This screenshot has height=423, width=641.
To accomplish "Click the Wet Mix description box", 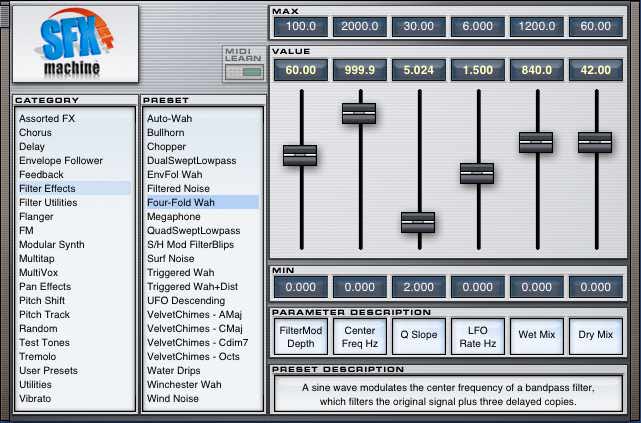I will pyautogui.click(x=537, y=336).
